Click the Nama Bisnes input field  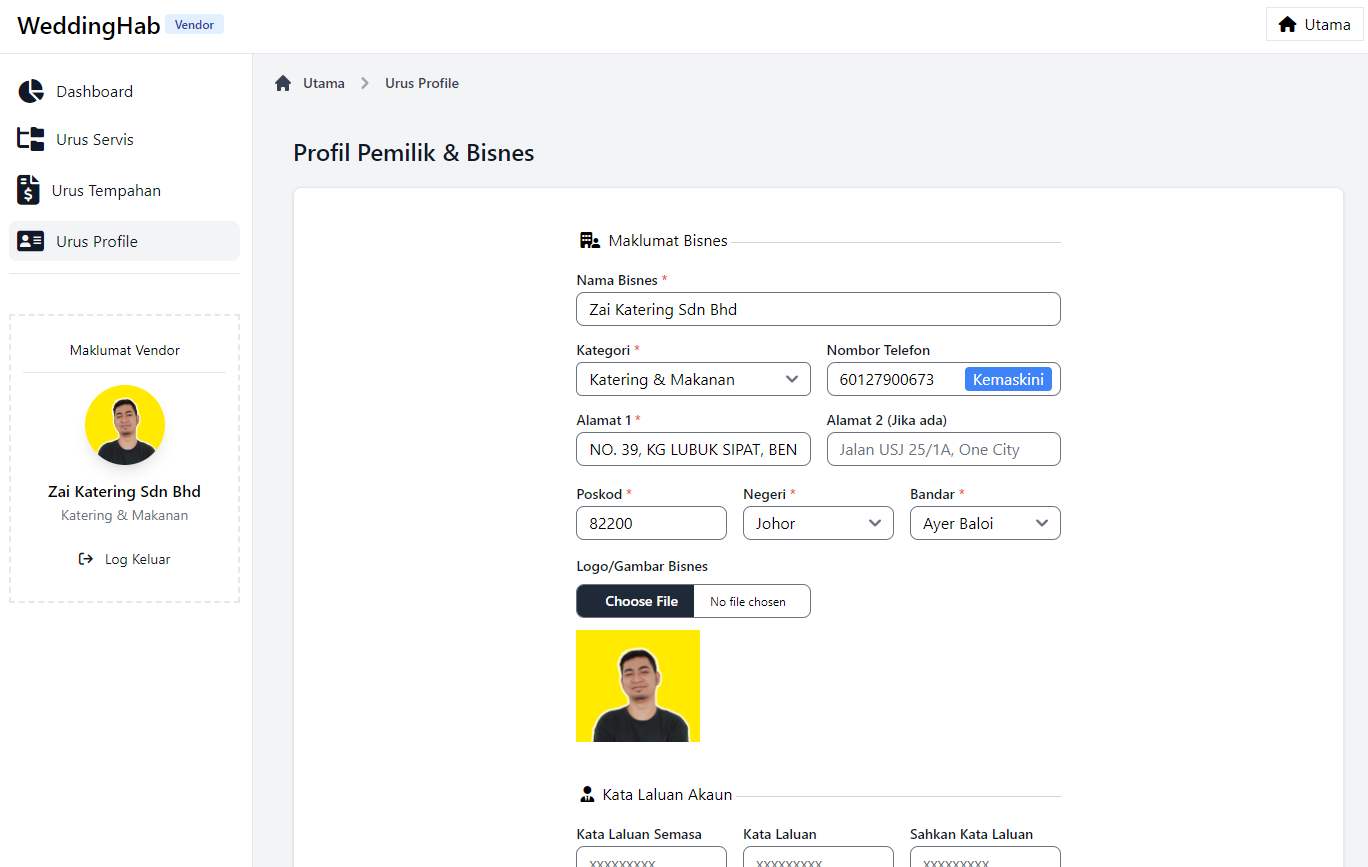tap(818, 309)
